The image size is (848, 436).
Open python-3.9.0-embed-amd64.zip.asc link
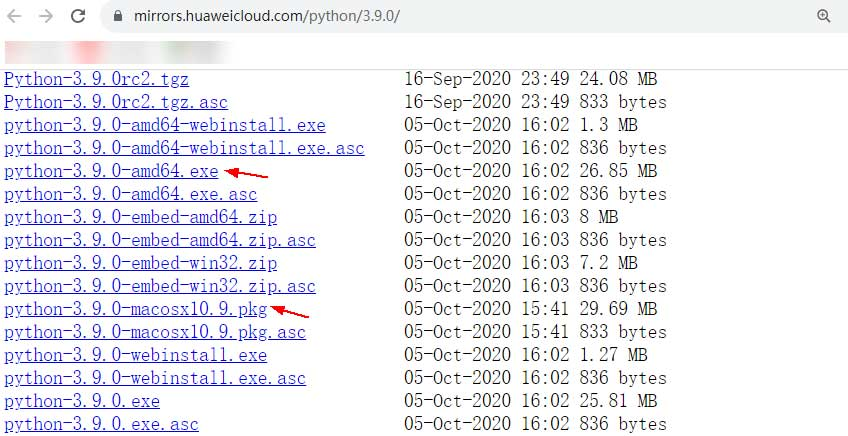(x=160, y=240)
